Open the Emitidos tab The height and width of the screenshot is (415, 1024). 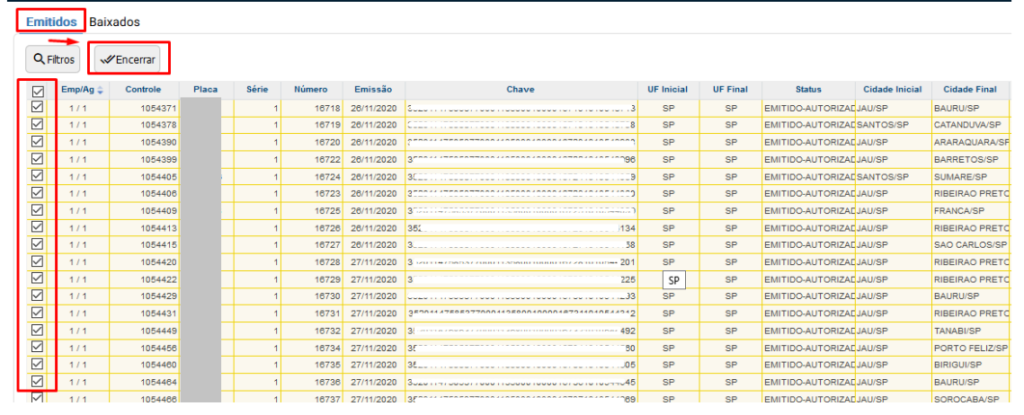pyautogui.click(x=51, y=21)
